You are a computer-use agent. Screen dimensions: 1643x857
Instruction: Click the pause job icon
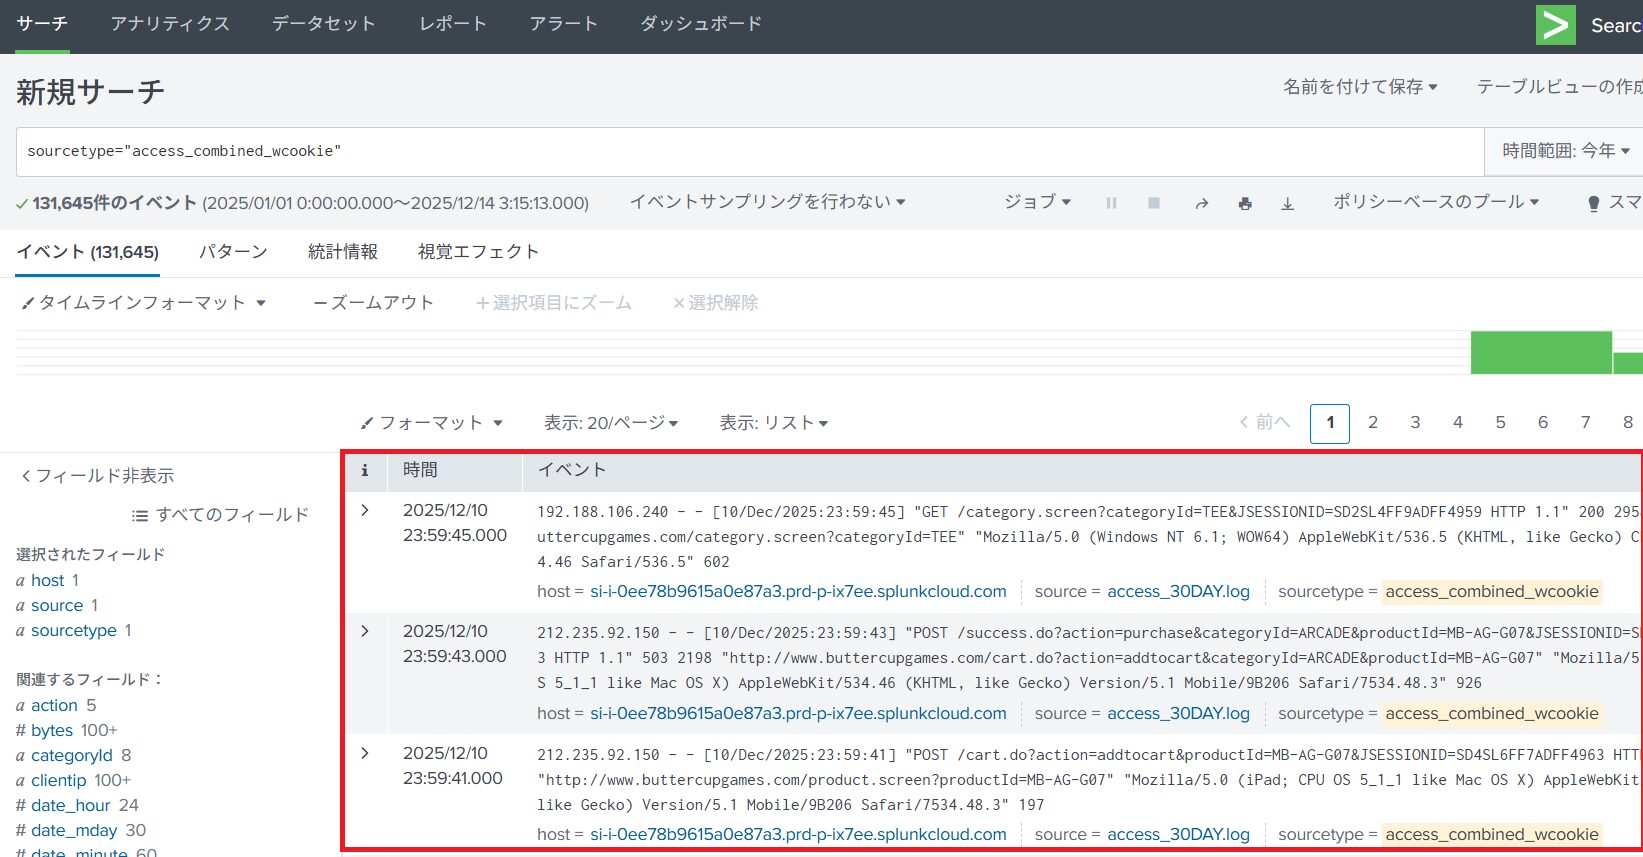click(1111, 203)
